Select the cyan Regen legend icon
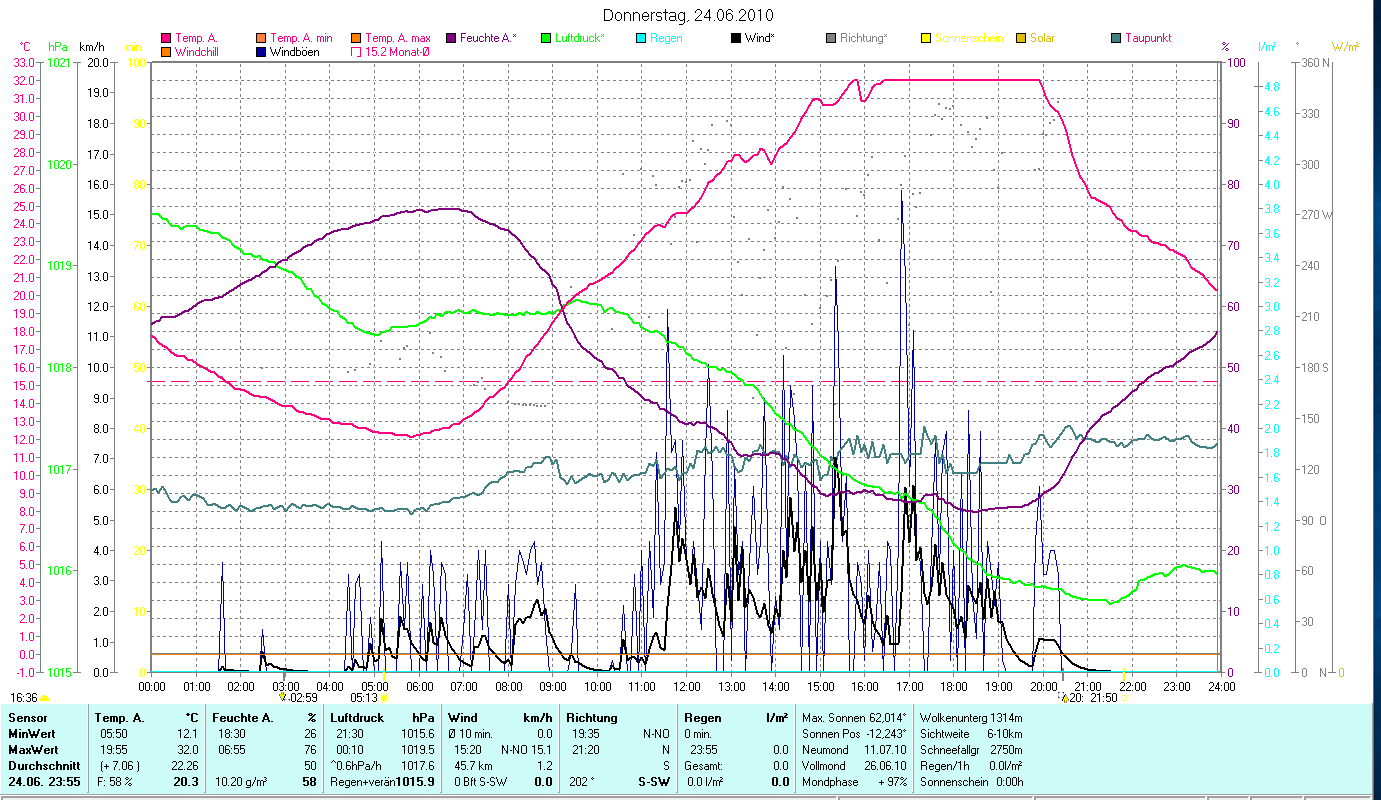The width and height of the screenshot is (1381, 800). (x=641, y=38)
